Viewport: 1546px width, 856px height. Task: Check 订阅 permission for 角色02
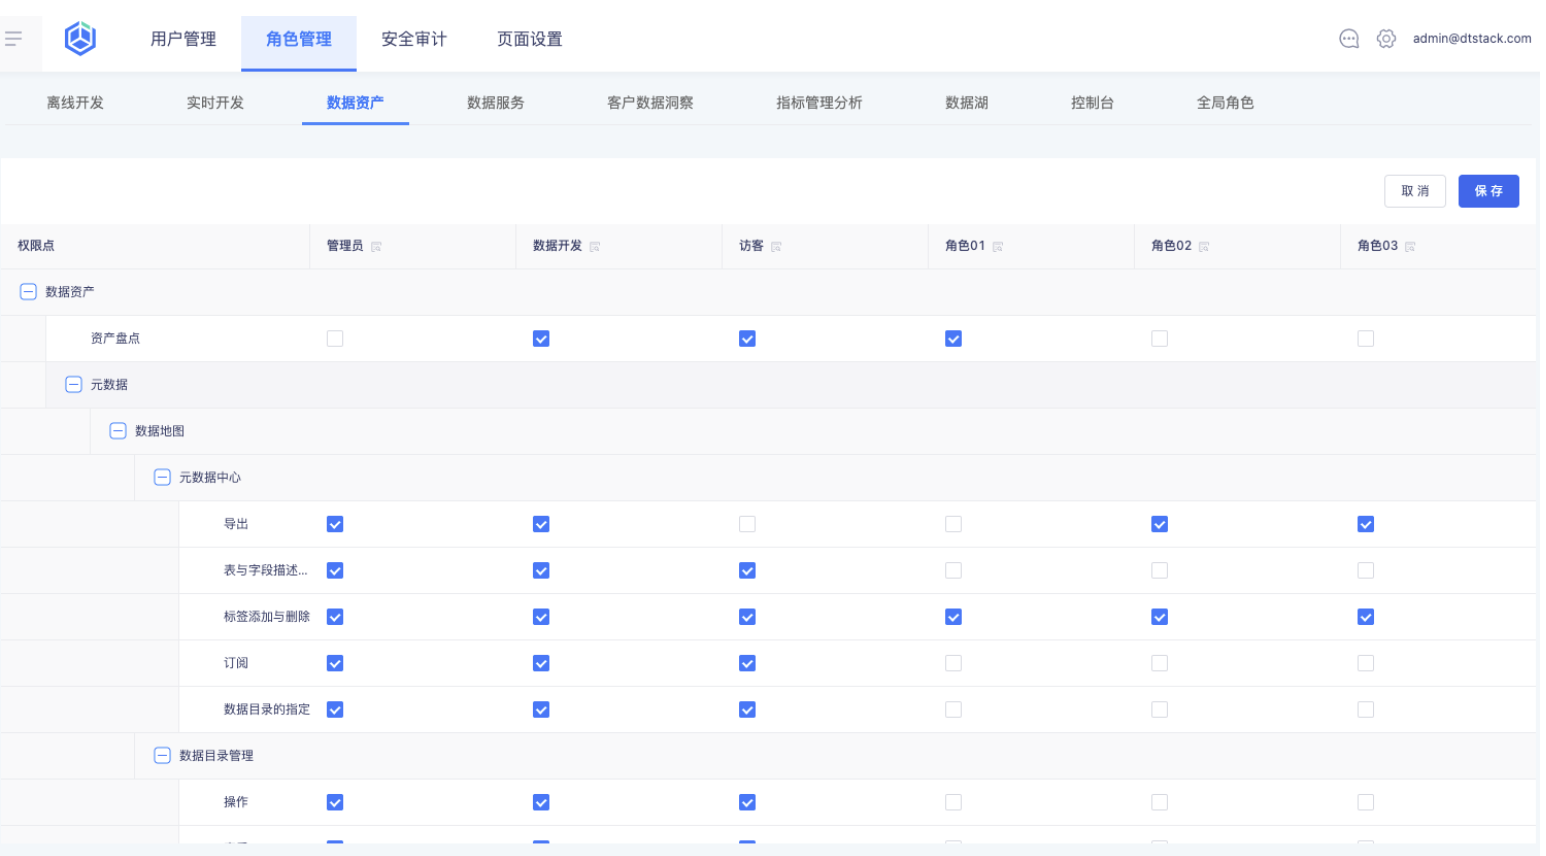pyautogui.click(x=1159, y=663)
